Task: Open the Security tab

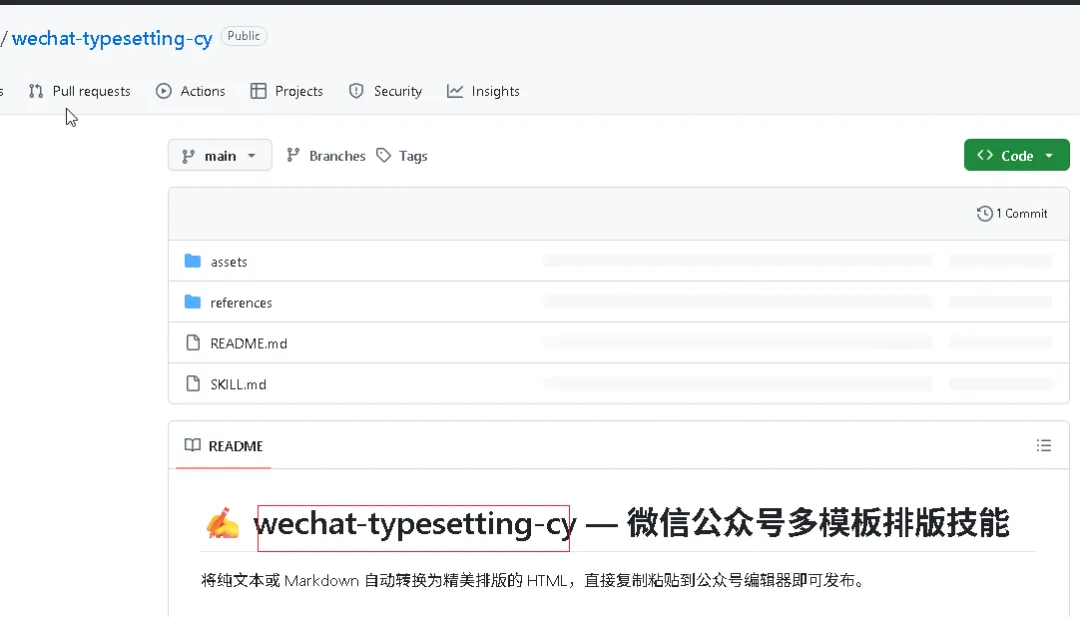Action: (386, 91)
